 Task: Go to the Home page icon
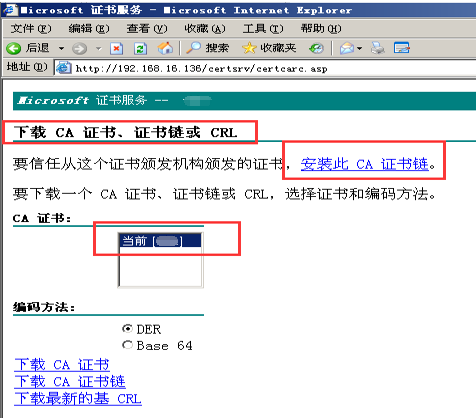(165, 48)
